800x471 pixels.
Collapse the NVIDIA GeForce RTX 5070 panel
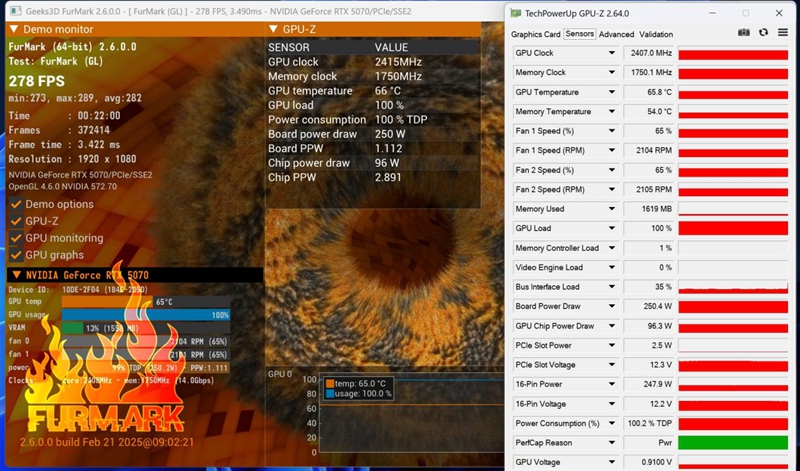(x=14, y=275)
